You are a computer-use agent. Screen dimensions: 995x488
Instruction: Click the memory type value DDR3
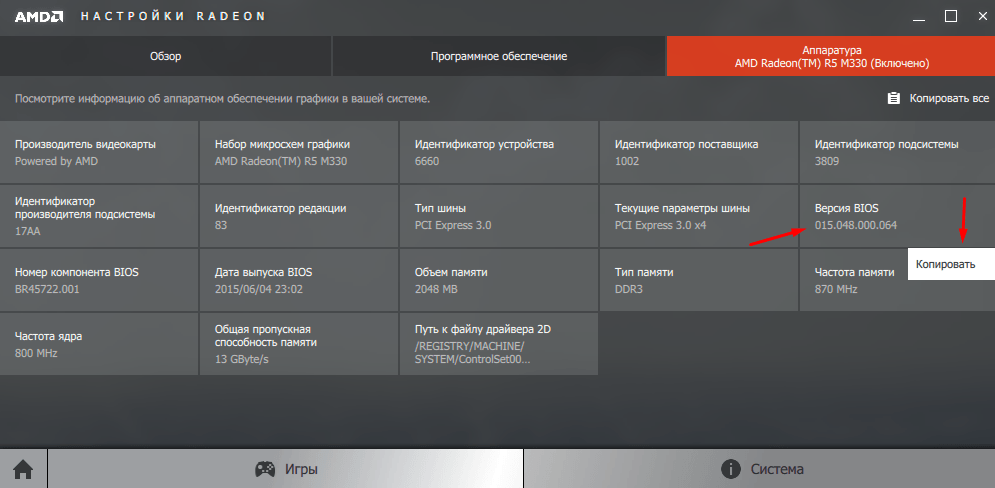tap(629, 289)
